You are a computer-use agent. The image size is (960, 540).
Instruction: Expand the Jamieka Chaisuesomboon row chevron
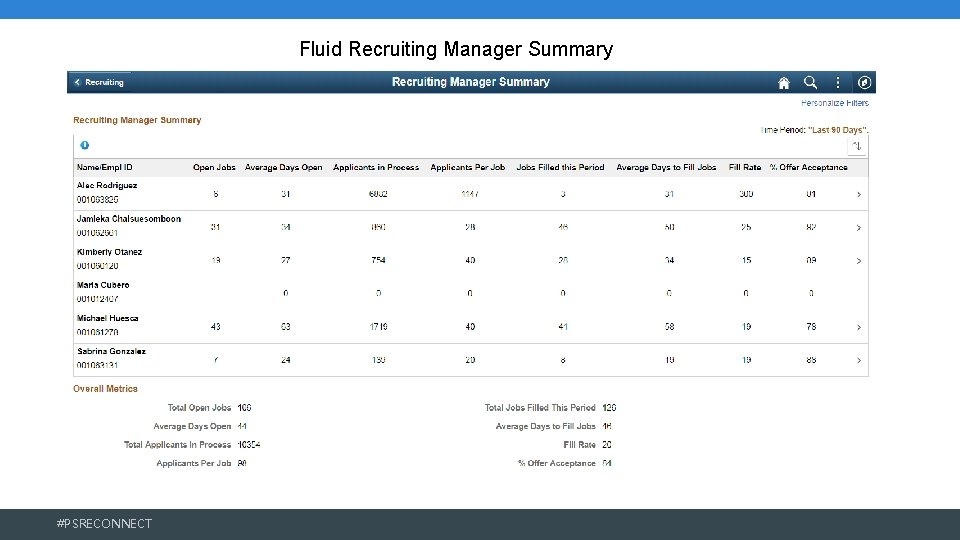point(859,228)
